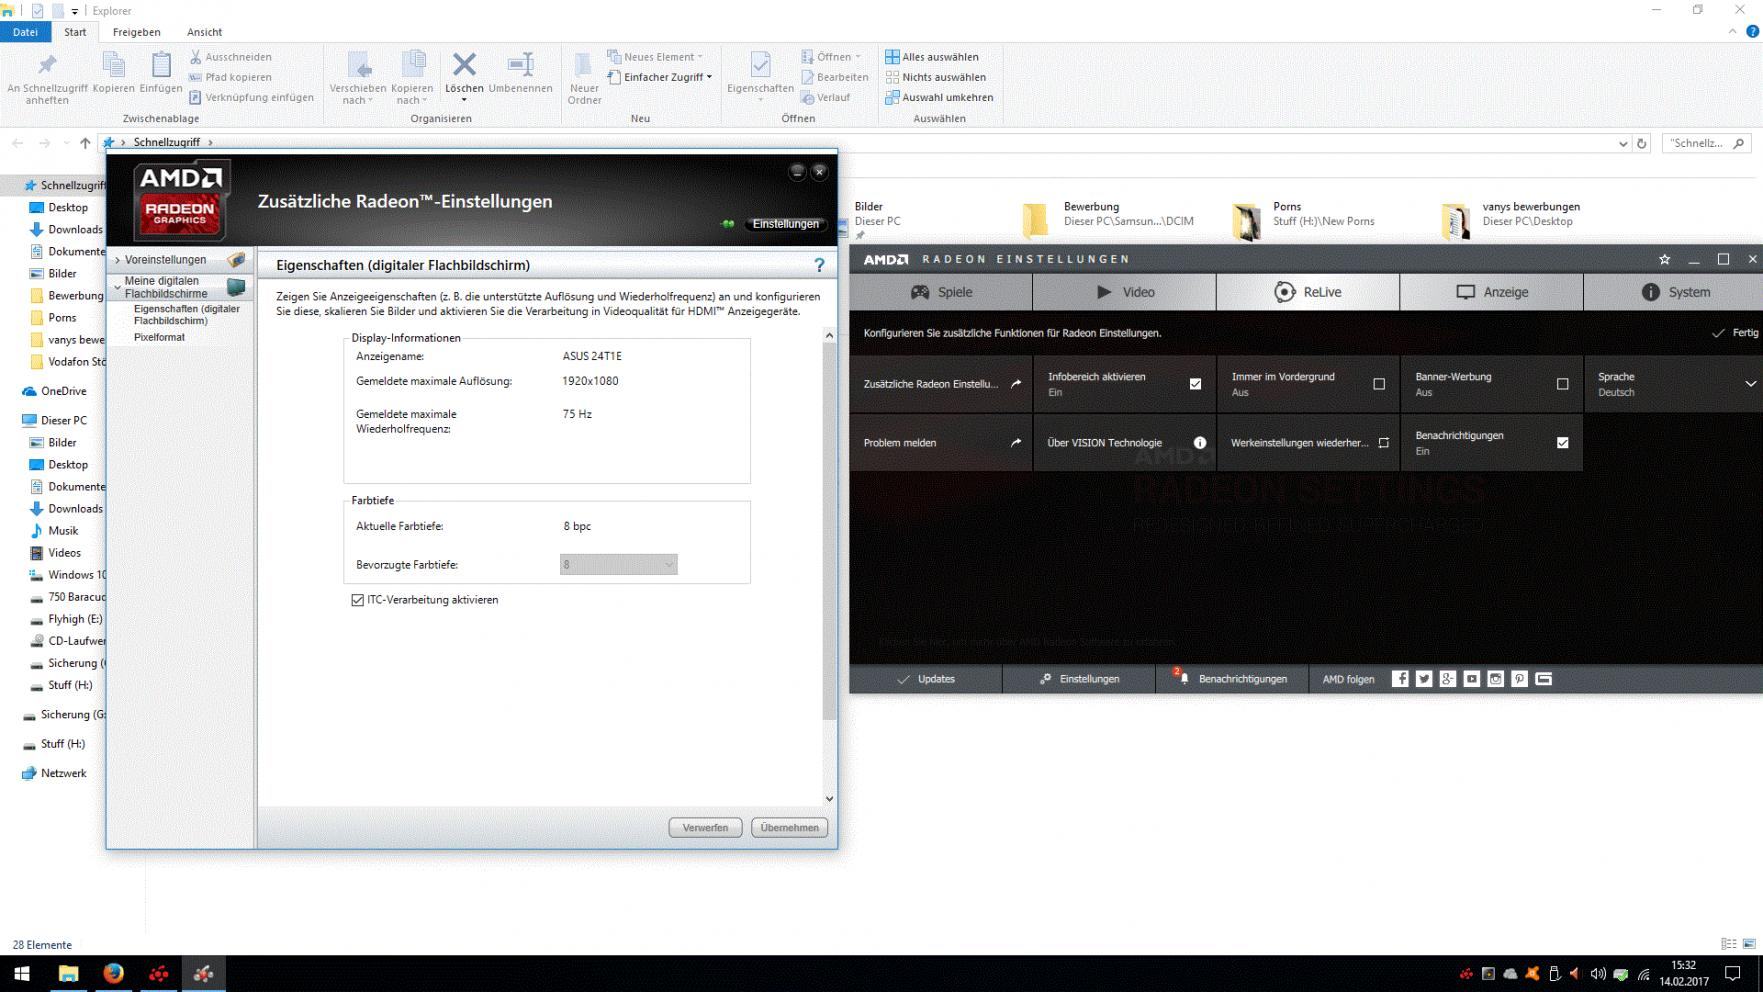Viewport: 1763px width, 992px height.
Task: Switch to large icons view in status bar
Action: (x=1749, y=944)
